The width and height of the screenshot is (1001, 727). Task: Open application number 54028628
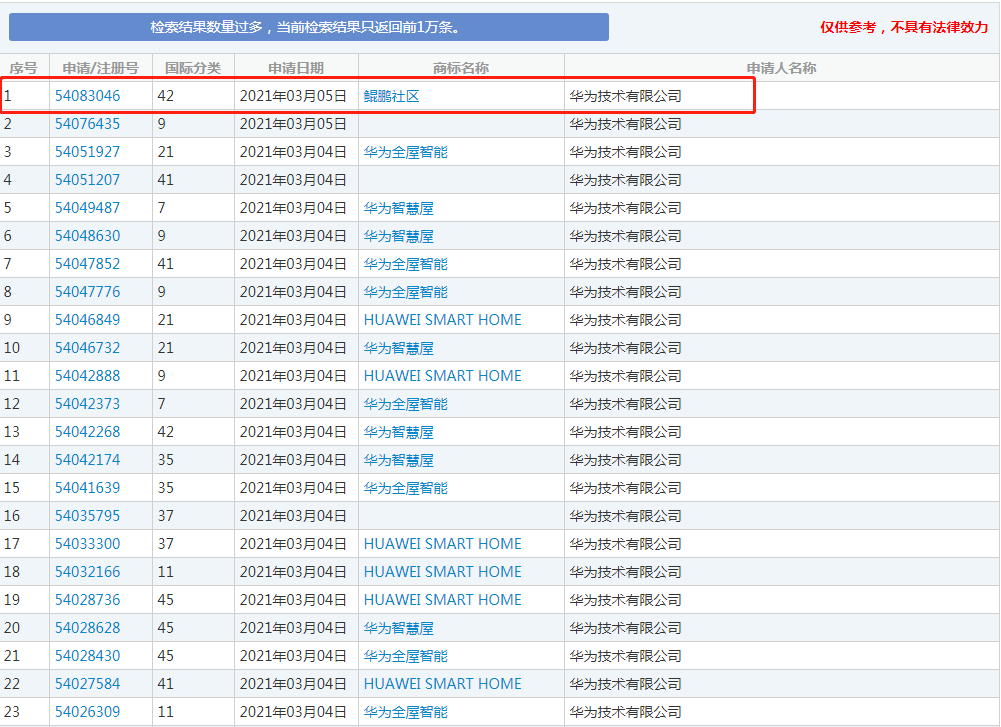click(87, 627)
